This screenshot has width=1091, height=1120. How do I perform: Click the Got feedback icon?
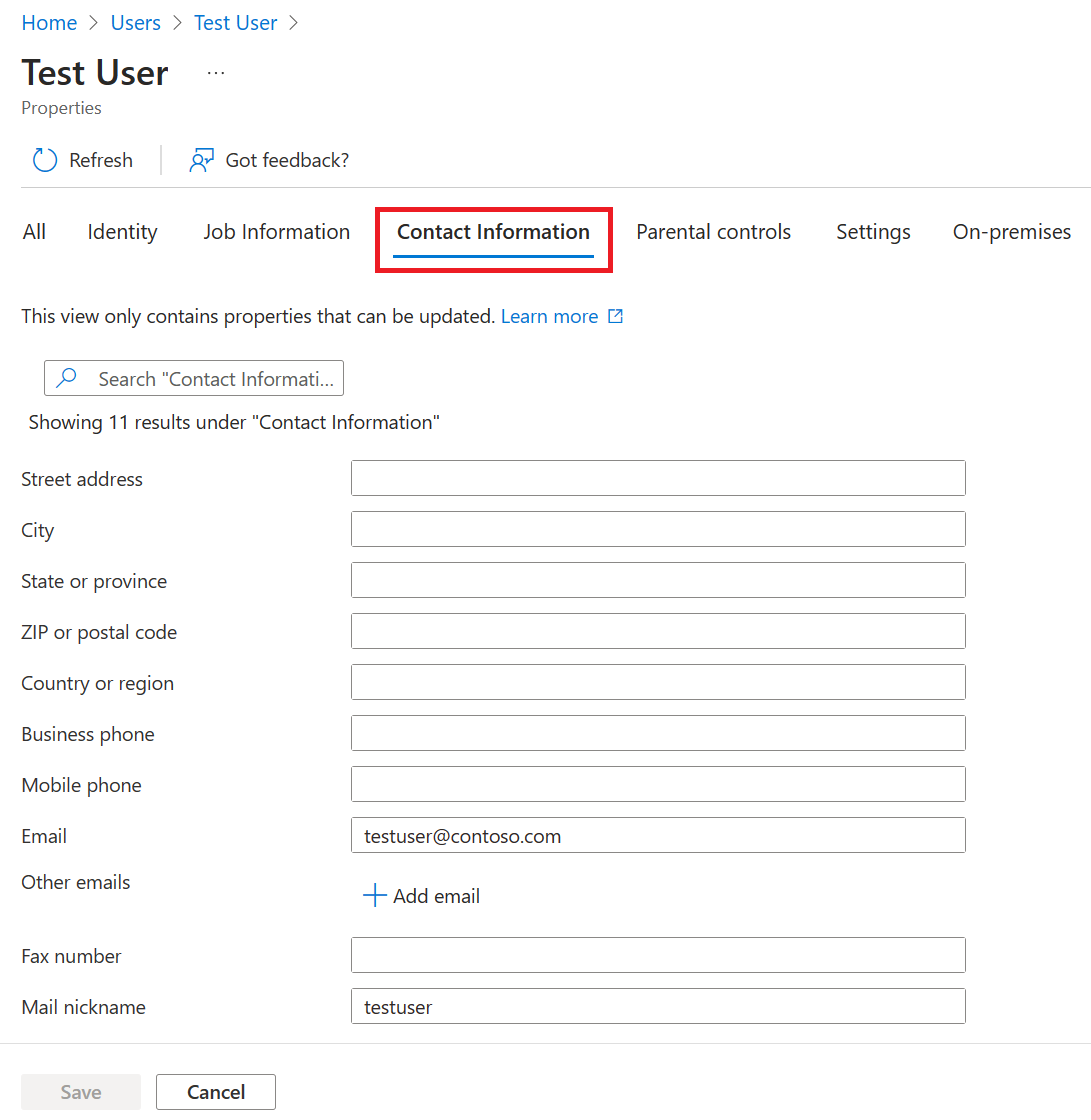pyautogui.click(x=201, y=160)
